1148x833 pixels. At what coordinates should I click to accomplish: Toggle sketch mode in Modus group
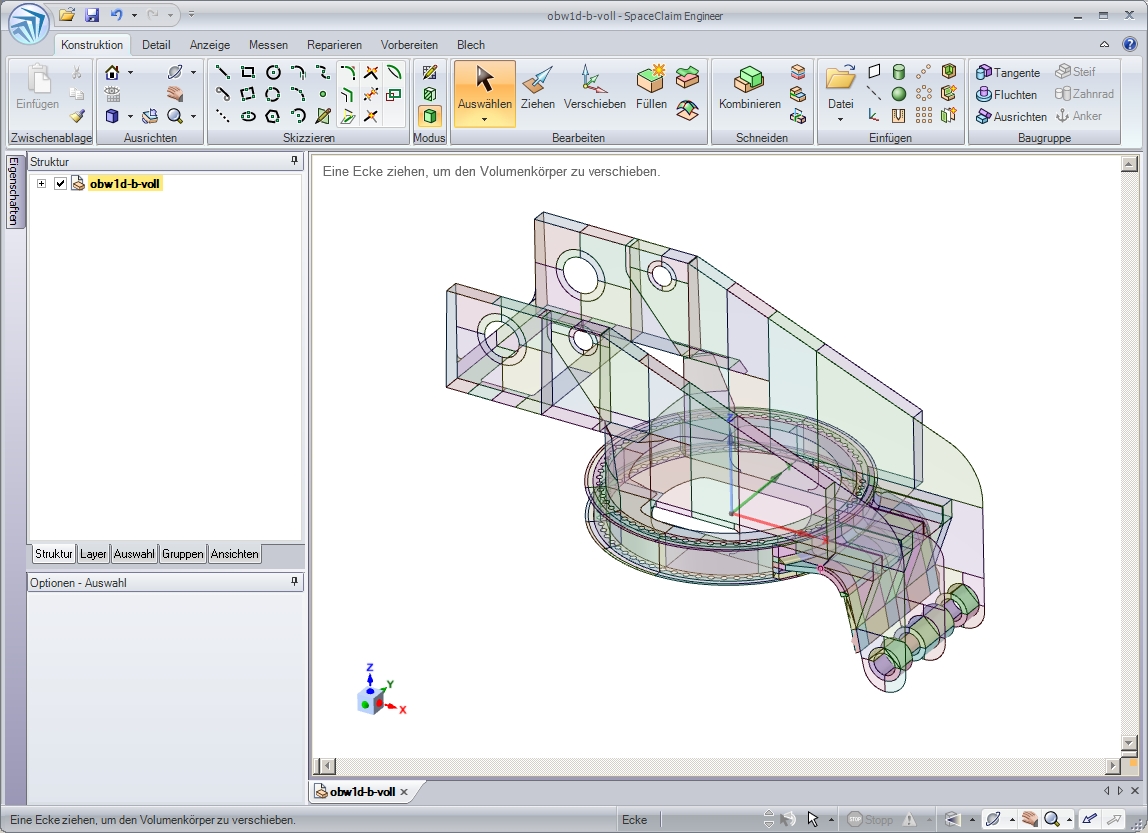coord(429,72)
